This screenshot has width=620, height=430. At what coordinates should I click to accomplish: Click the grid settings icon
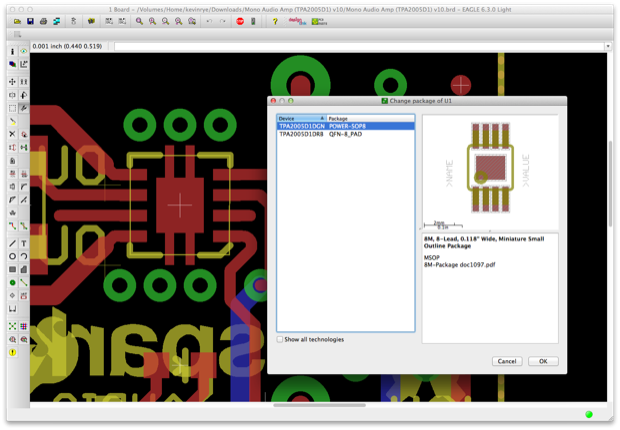click(x=17, y=34)
